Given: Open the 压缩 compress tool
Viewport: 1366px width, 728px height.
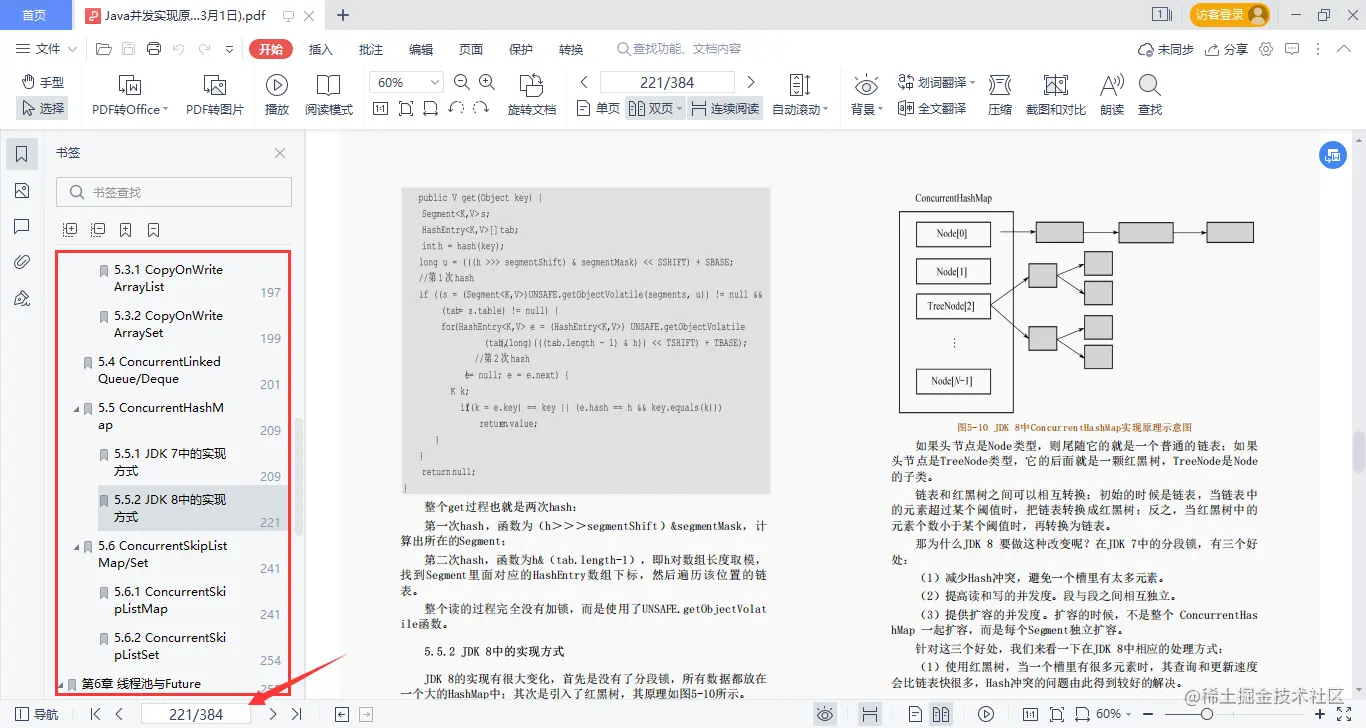Looking at the screenshot, I should click(x=1000, y=96).
